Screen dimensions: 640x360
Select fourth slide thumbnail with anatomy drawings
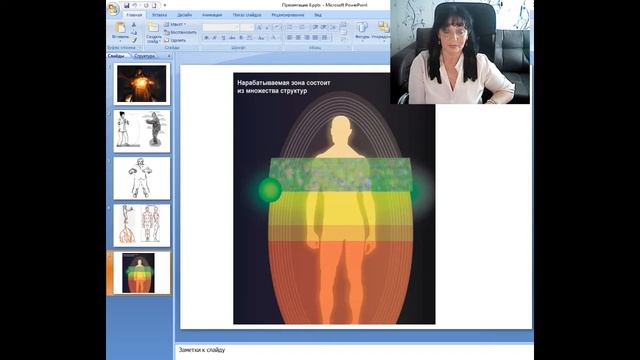point(142,225)
